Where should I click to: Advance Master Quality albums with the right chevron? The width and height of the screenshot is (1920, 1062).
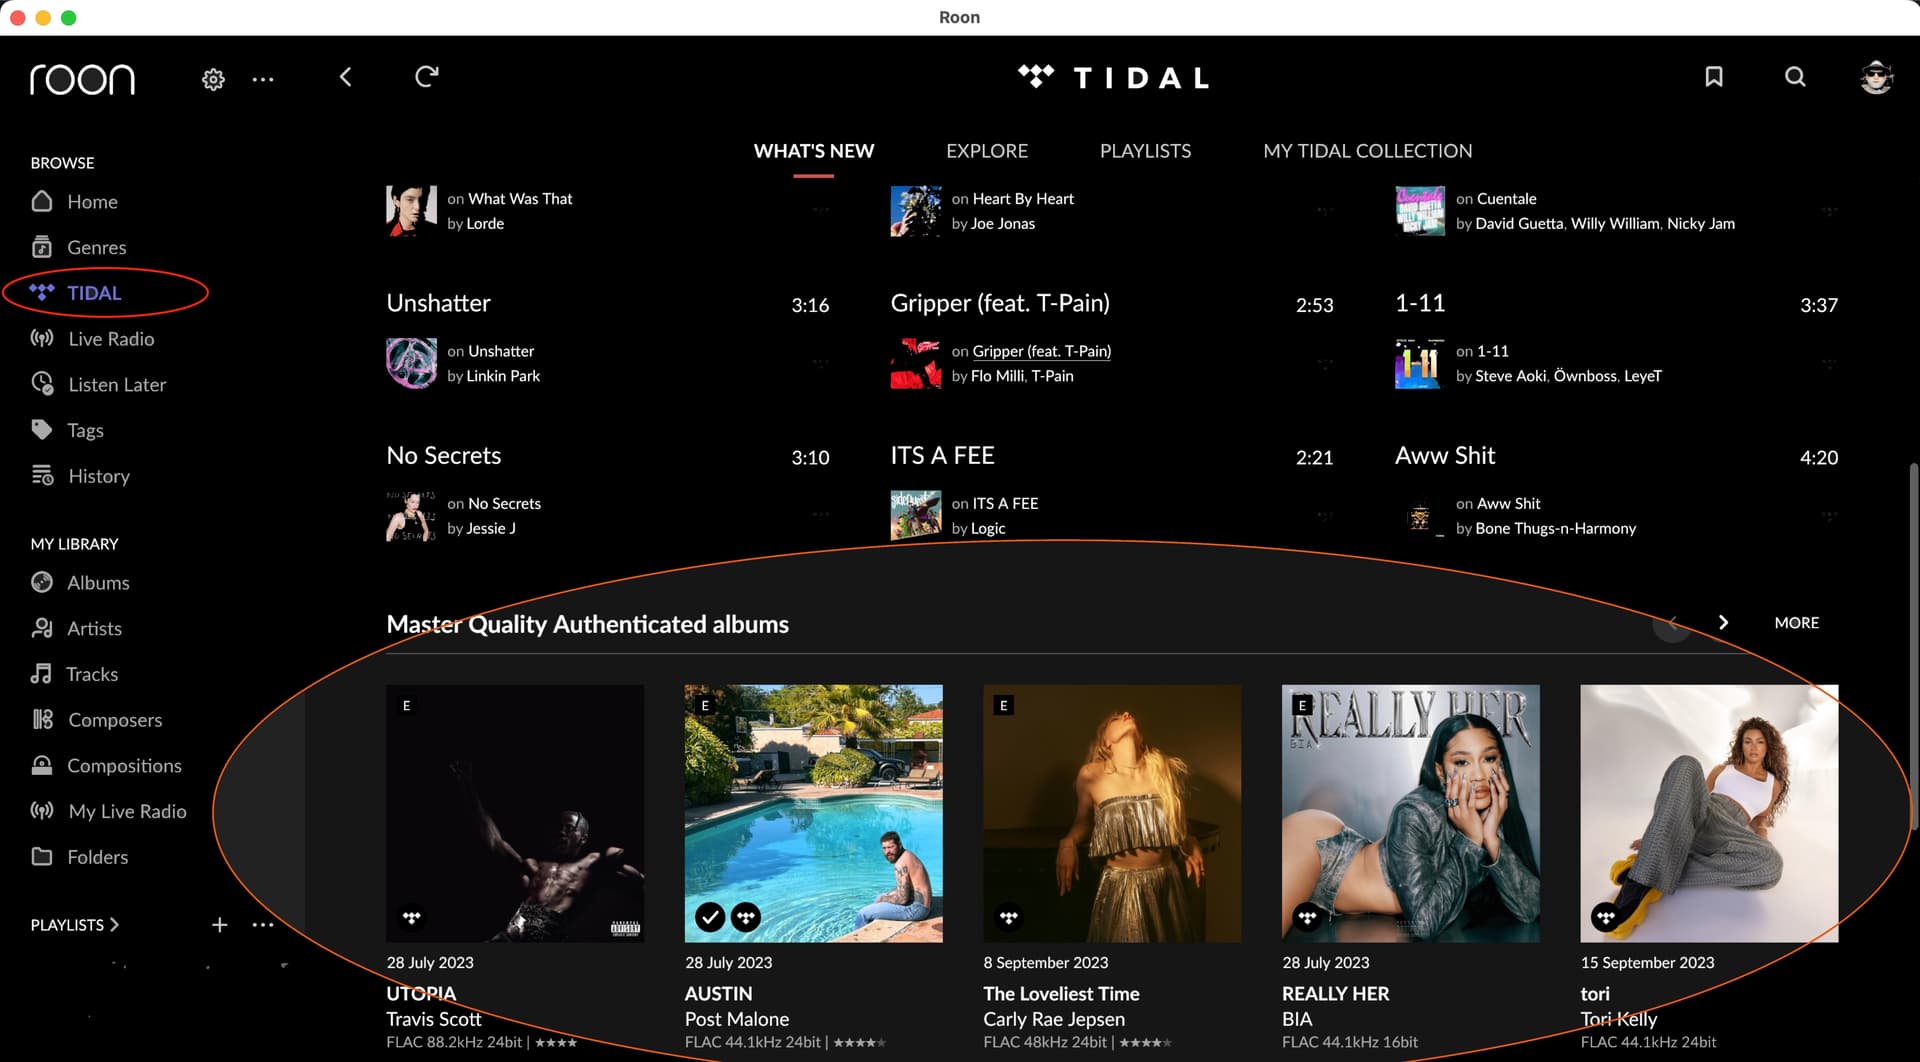point(1723,622)
